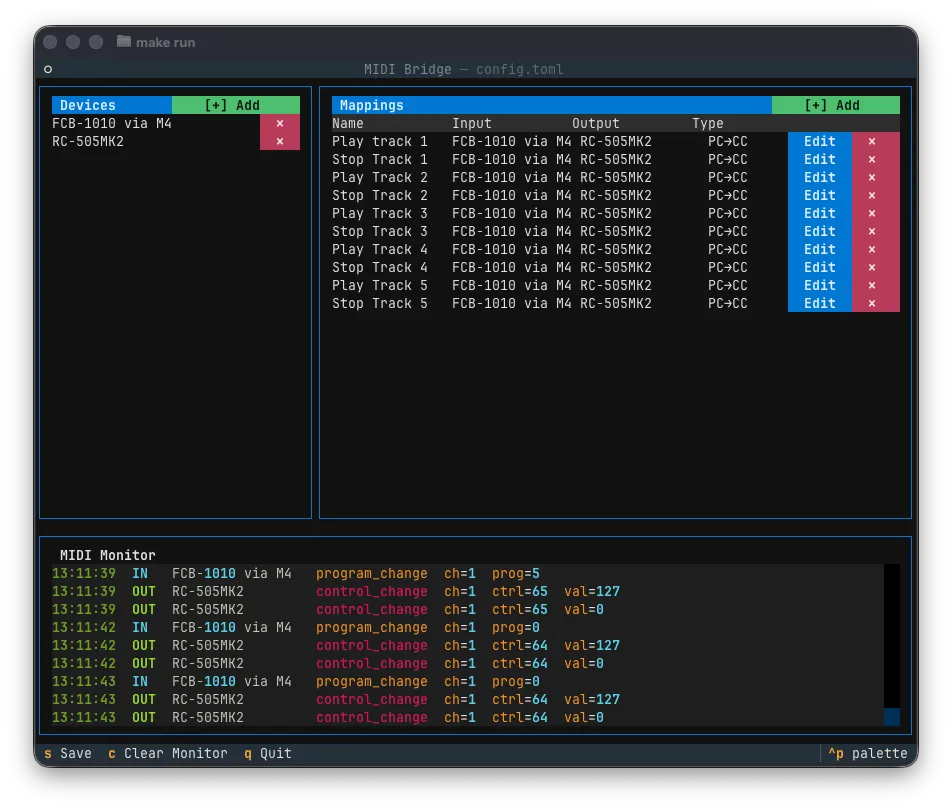Viewport: 952px width, 809px height.
Task: Remove the Stop Track 4 mapping
Action: [876, 267]
